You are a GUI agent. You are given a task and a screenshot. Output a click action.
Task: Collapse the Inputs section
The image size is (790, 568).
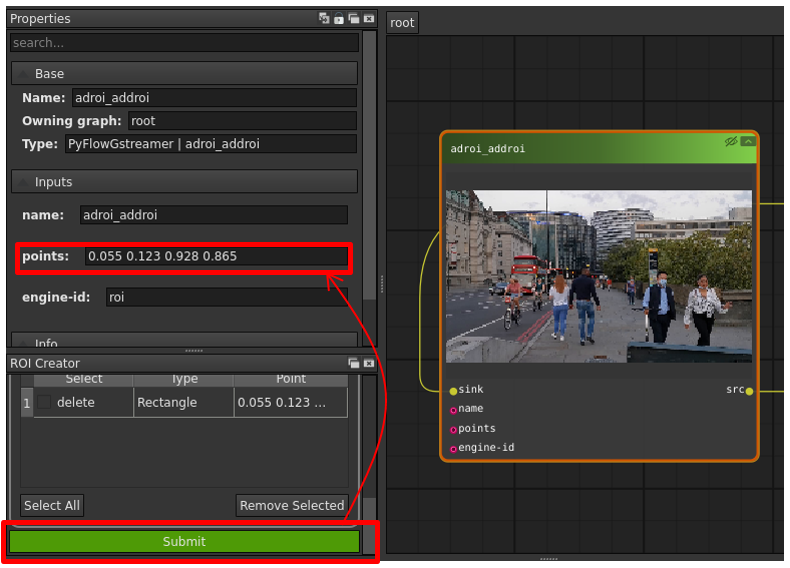(24, 182)
